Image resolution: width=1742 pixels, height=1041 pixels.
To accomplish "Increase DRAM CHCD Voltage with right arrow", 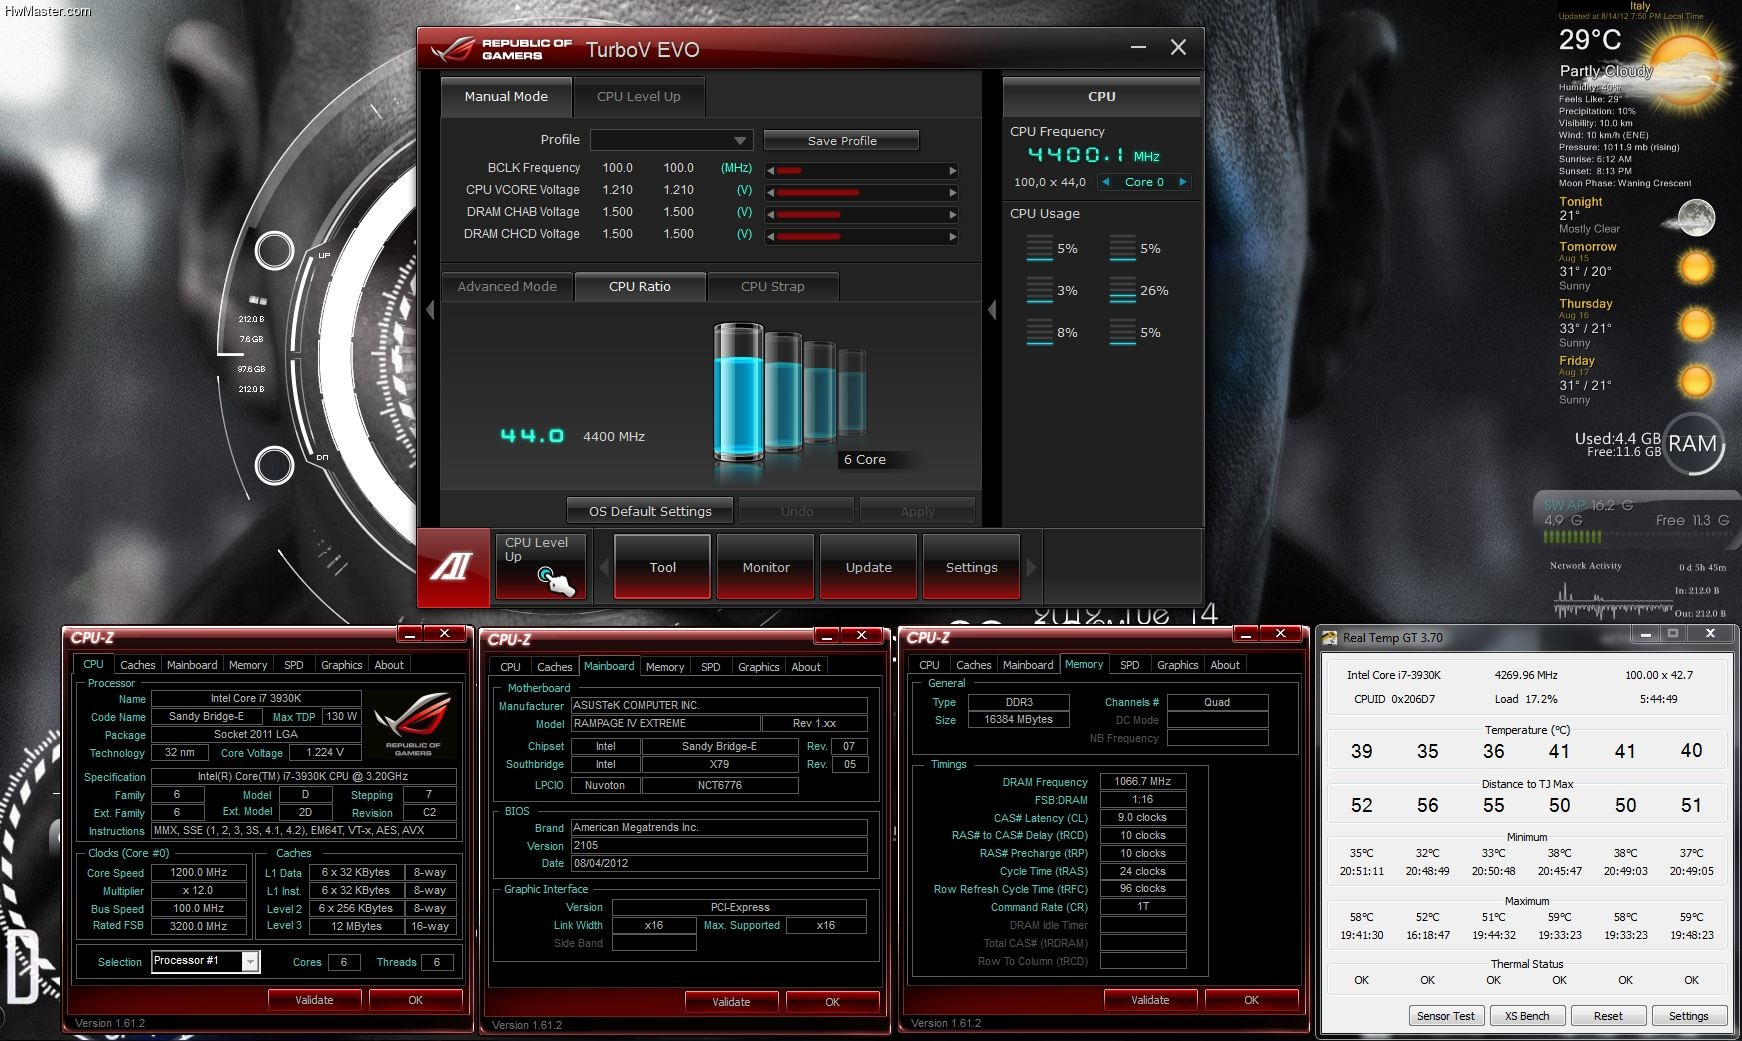I will pos(953,236).
